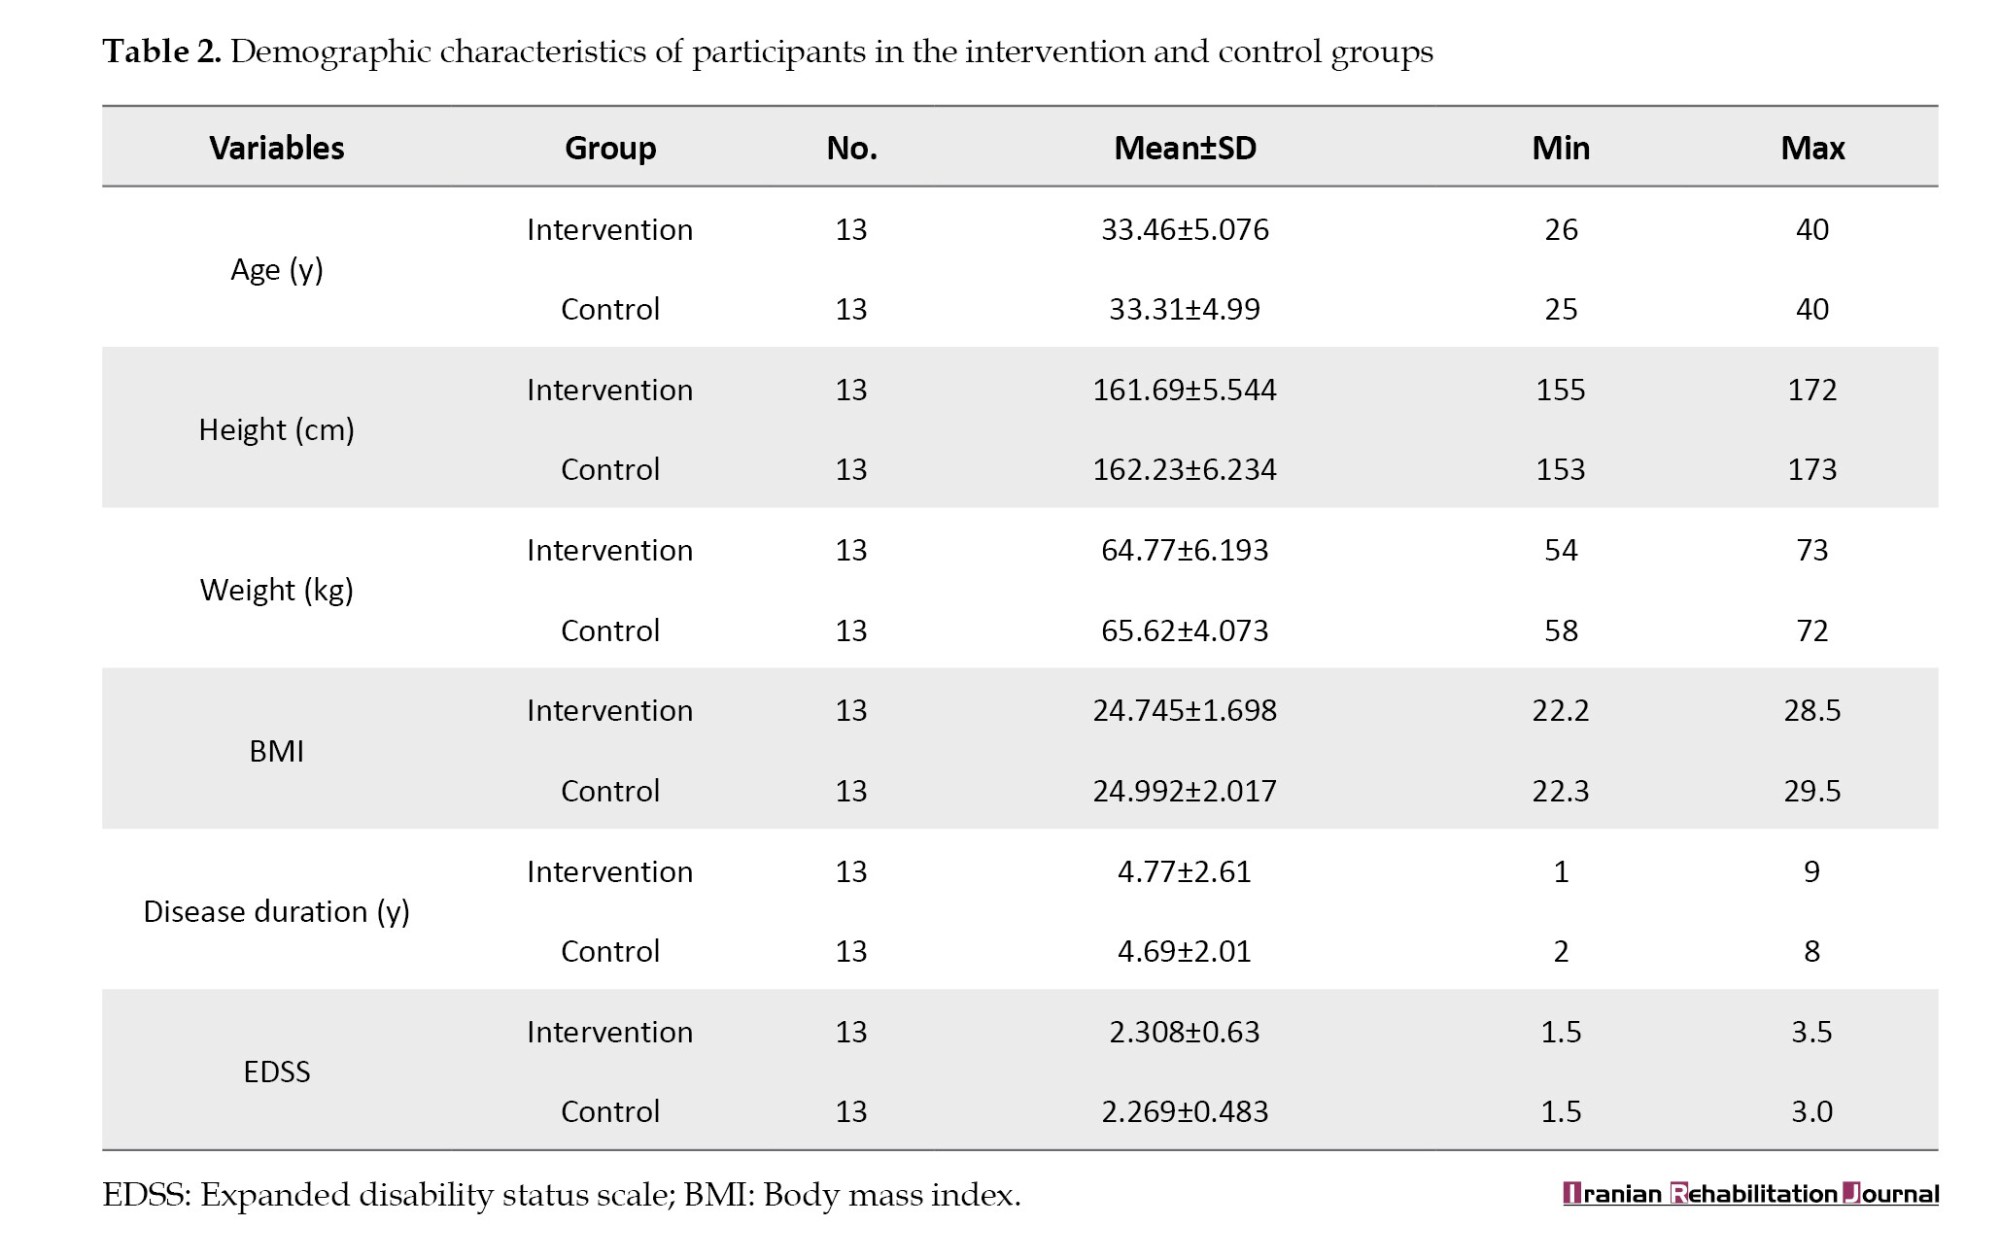The image size is (2000, 1259).
Task: Click the Mean±SD column header
Action: 1184,148
